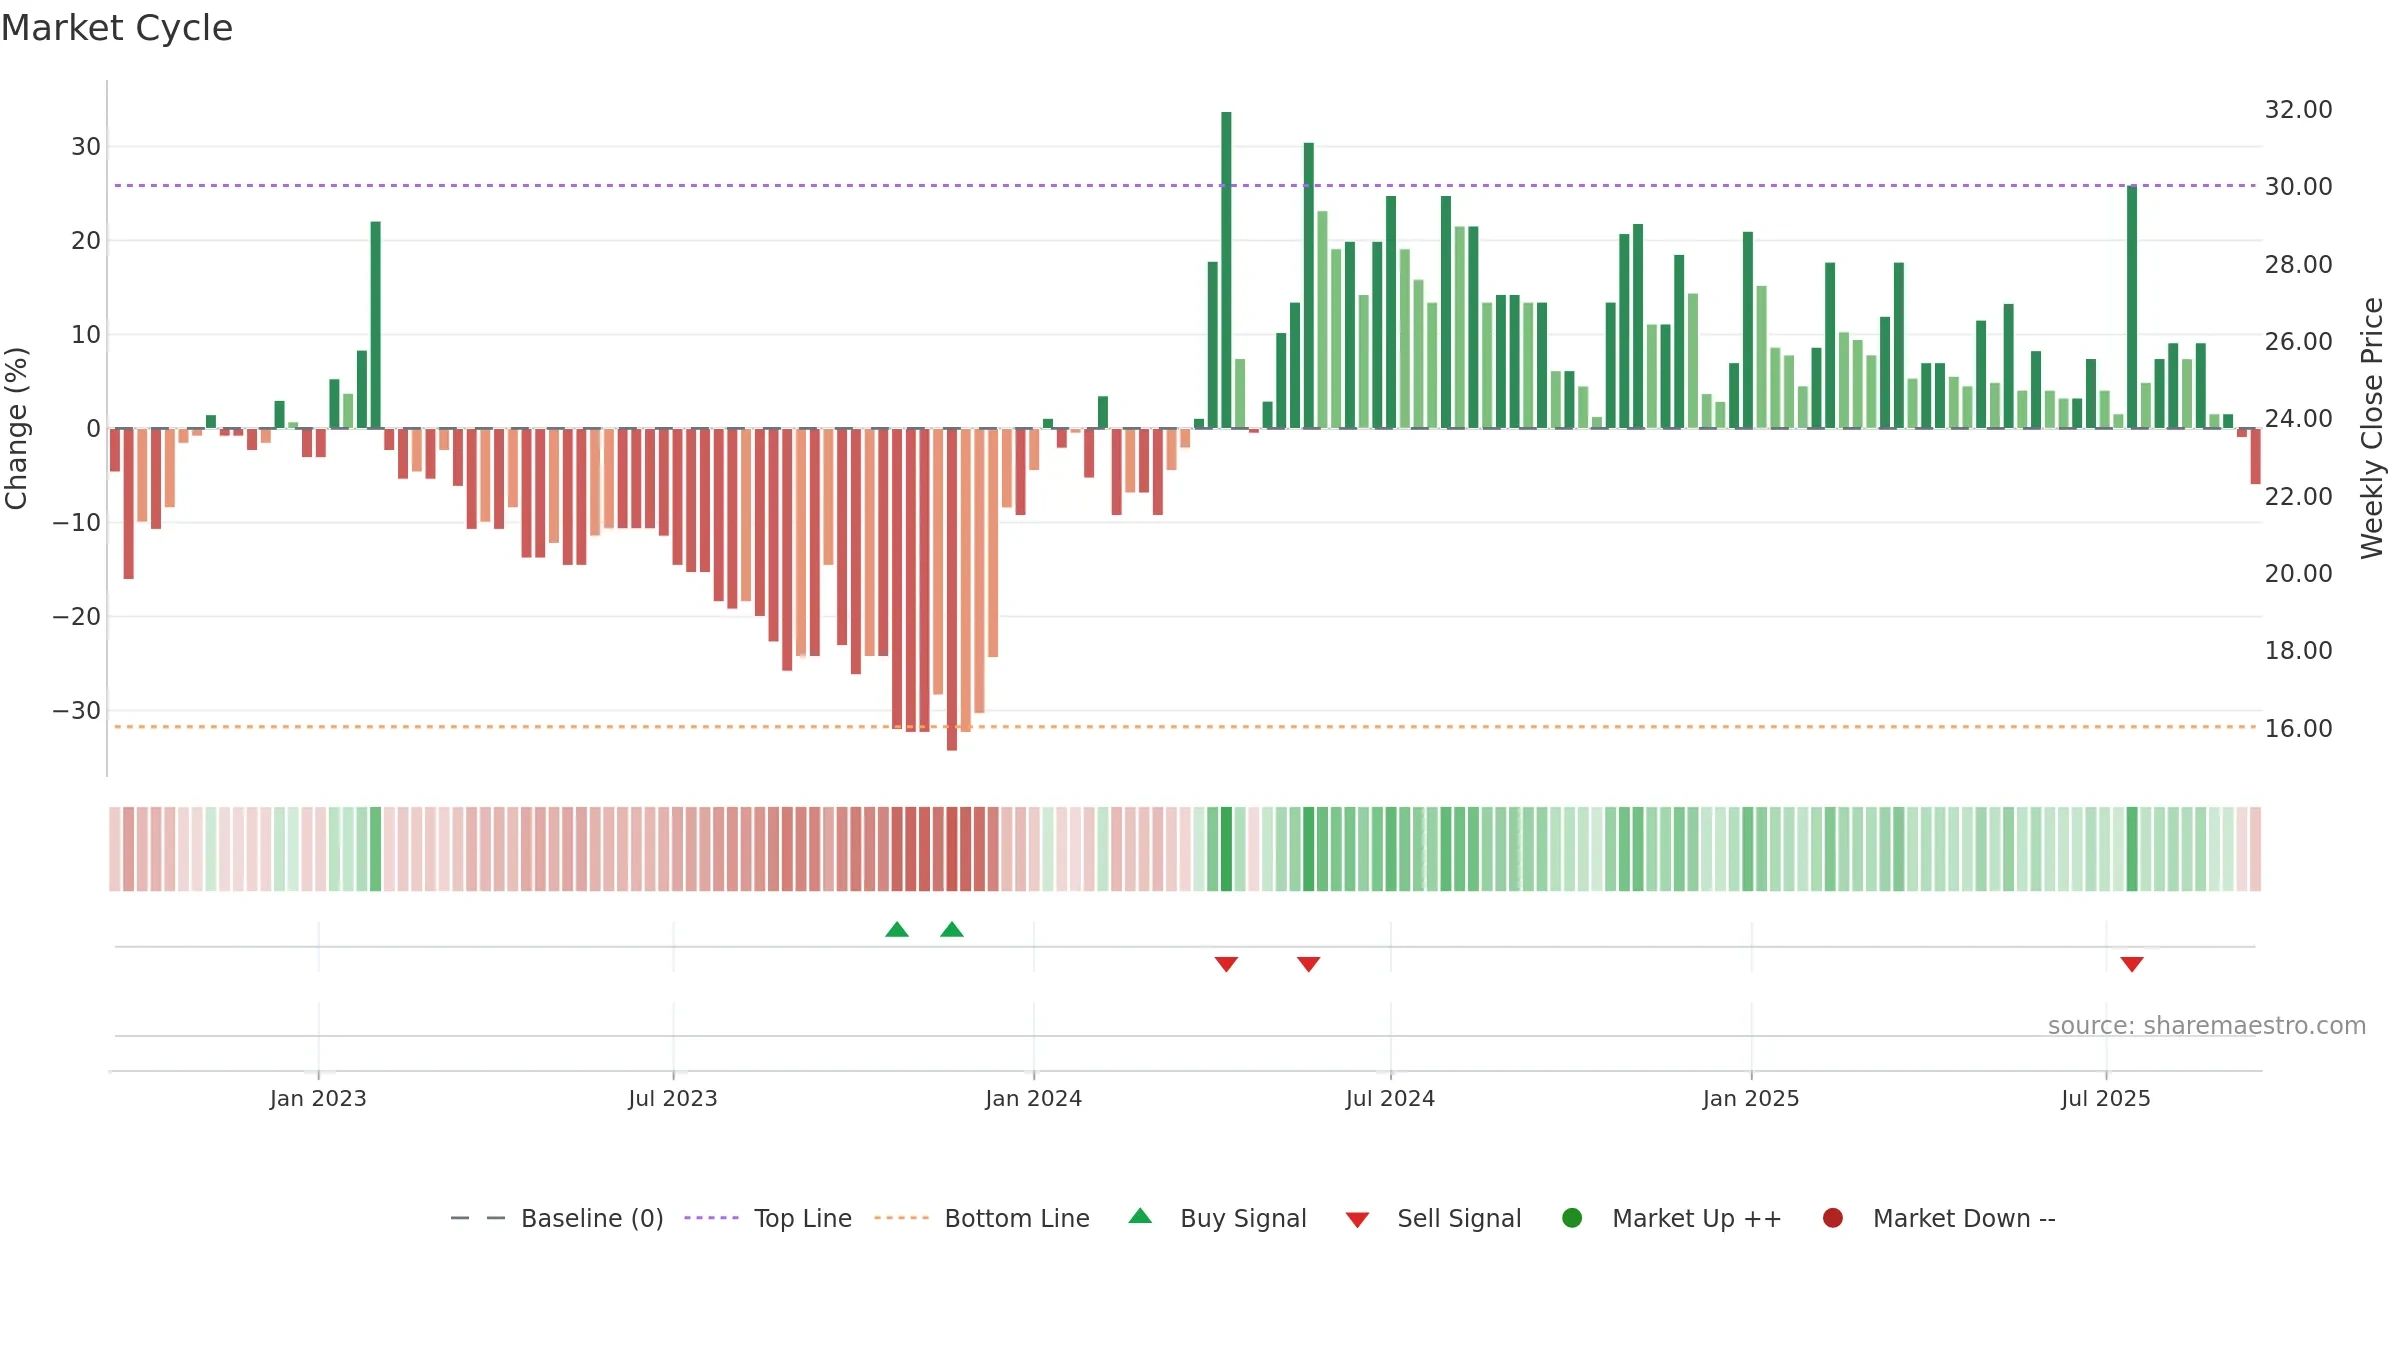Click the Jan 2025 axis label
The width and height of the screenshot is (2400, 1350).
1751,1098
